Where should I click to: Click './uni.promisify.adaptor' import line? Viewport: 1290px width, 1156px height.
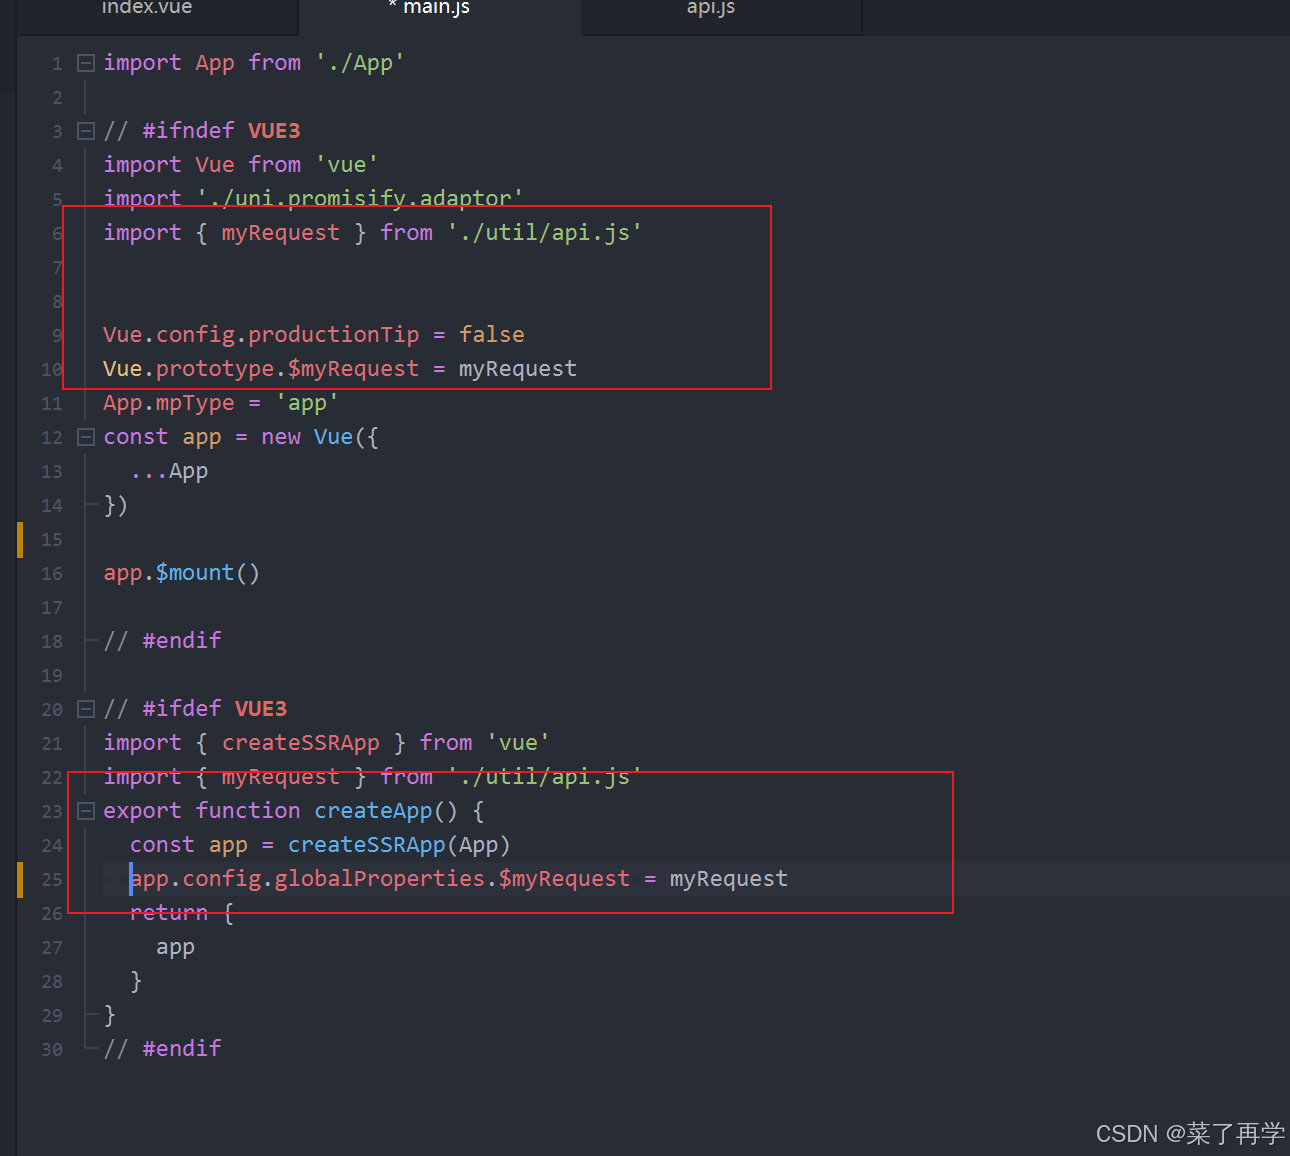(313, 198)
